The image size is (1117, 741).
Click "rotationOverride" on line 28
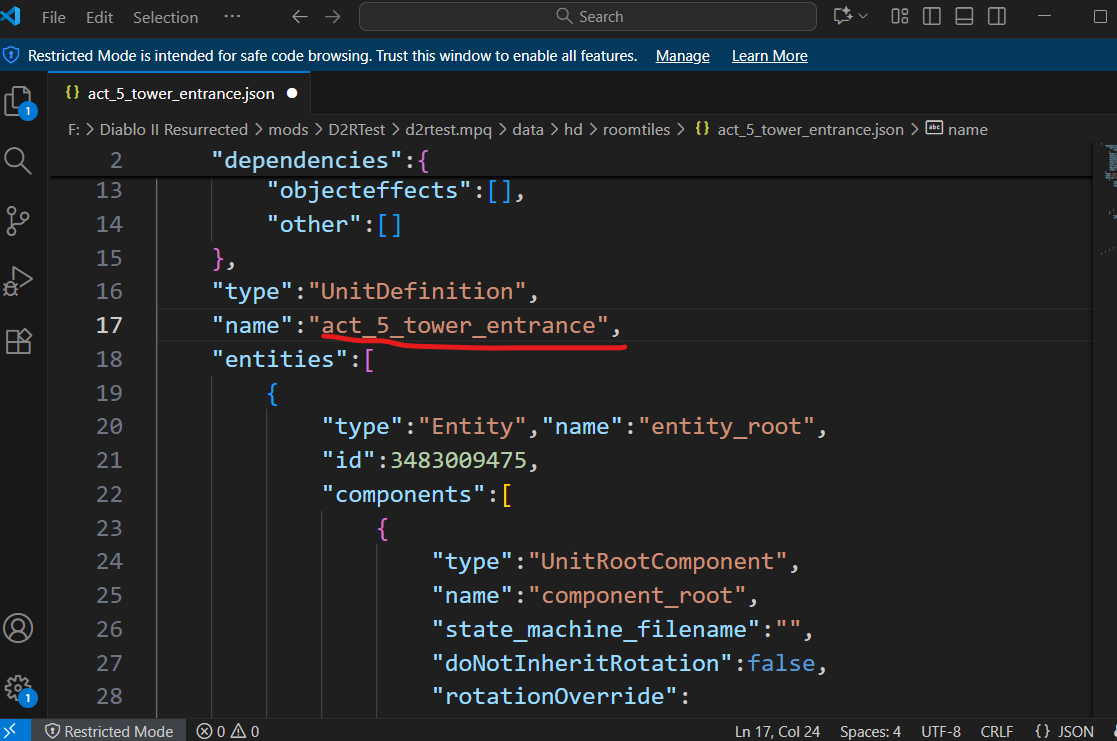[554, 696]
